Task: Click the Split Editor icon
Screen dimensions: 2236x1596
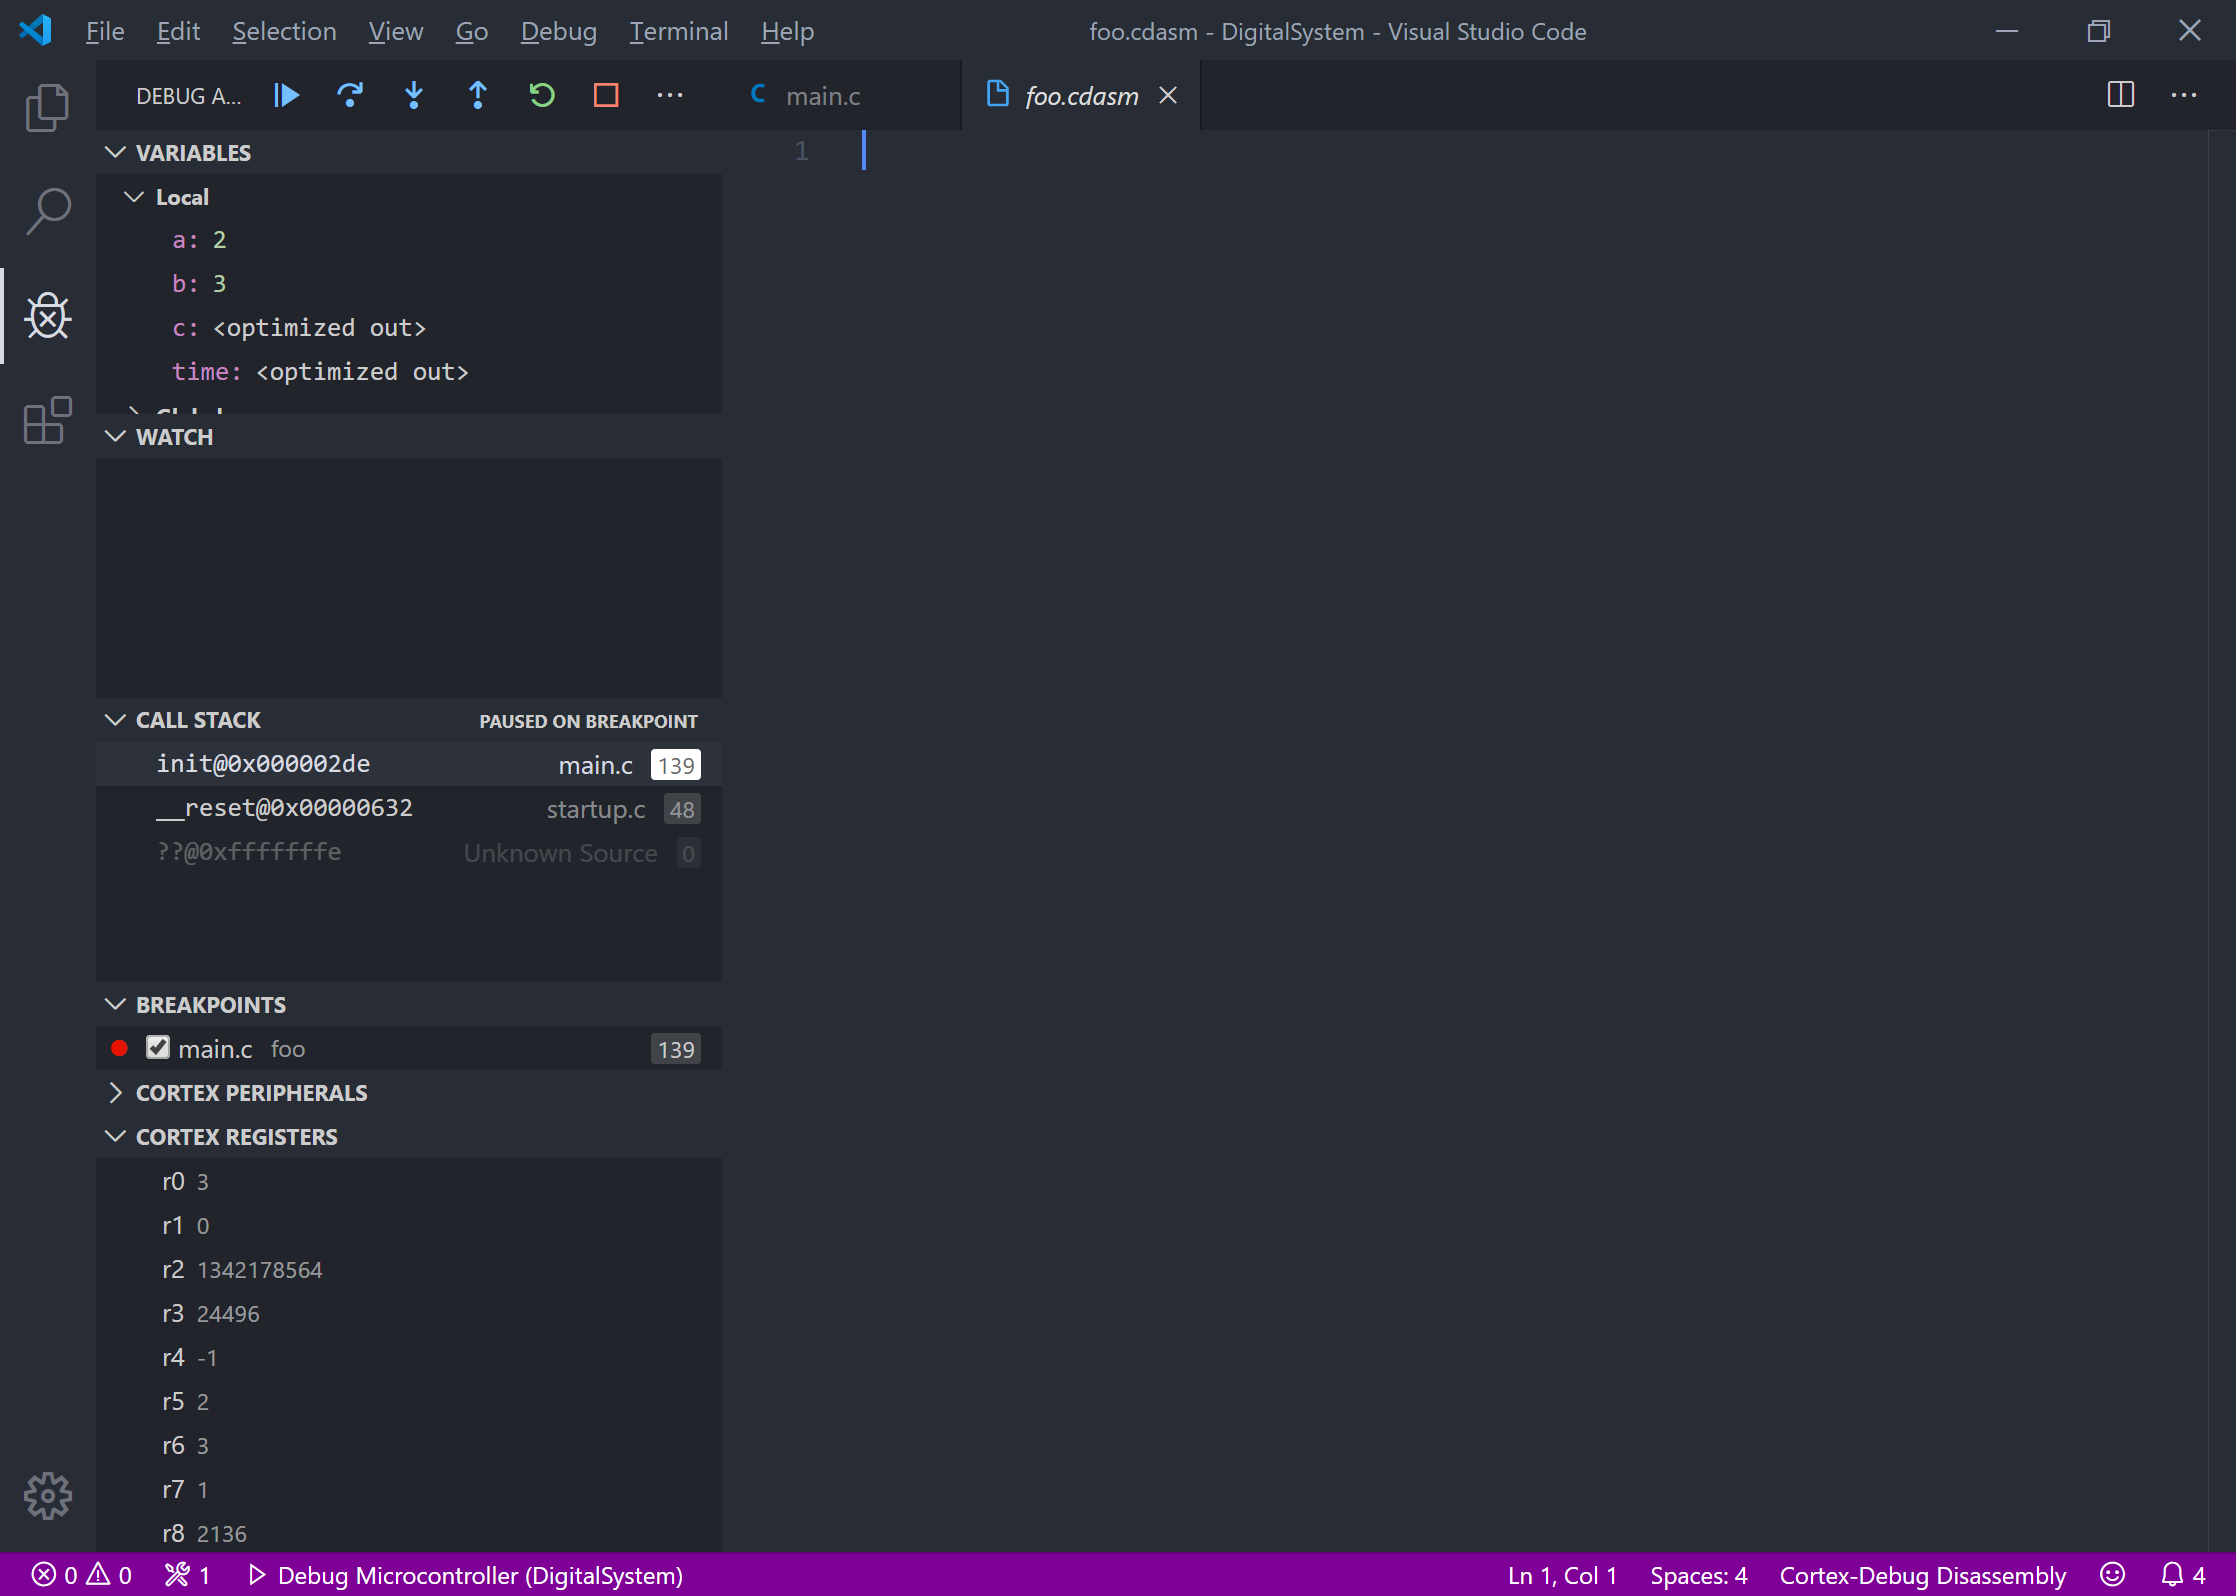Action: click(2121, 95)
